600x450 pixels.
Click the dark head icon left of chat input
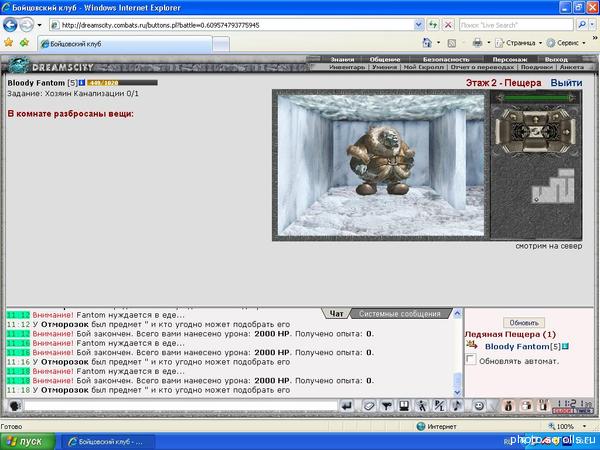[14, 406]
